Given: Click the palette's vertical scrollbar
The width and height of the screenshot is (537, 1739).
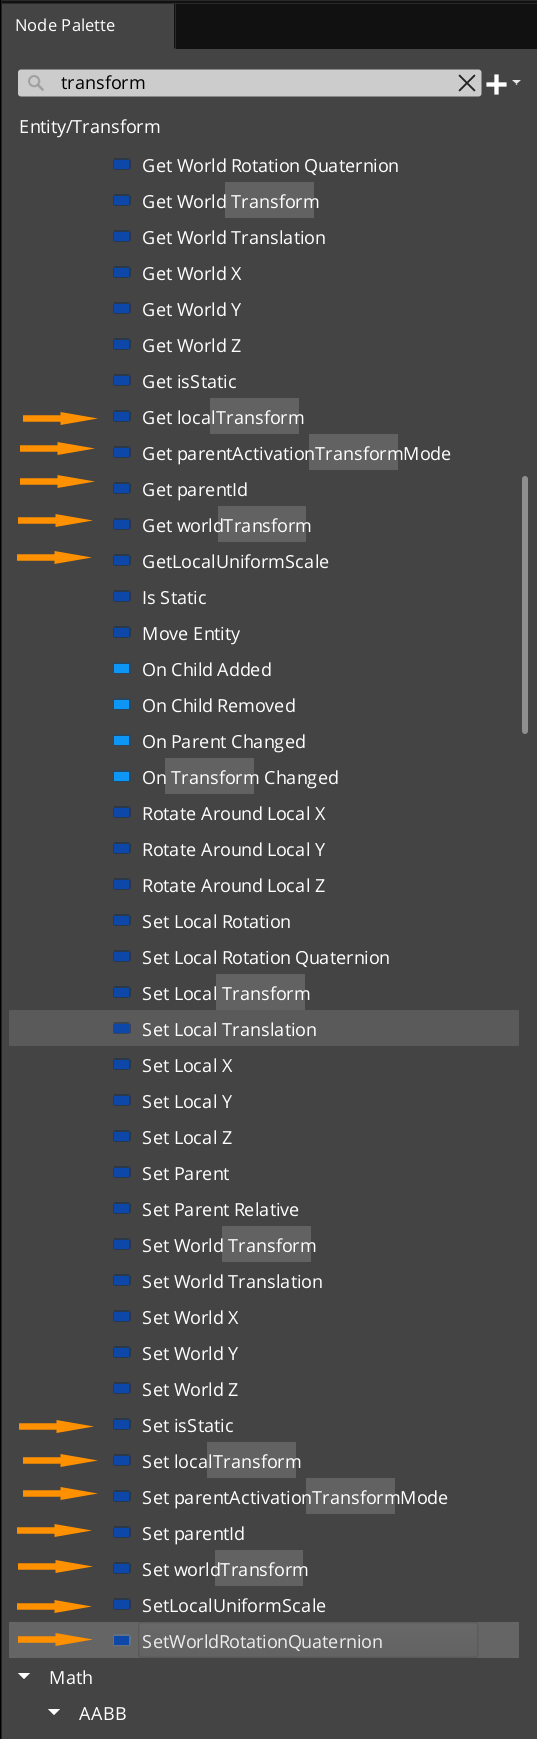Looking at the screenshot, I should tap(524, 605).
